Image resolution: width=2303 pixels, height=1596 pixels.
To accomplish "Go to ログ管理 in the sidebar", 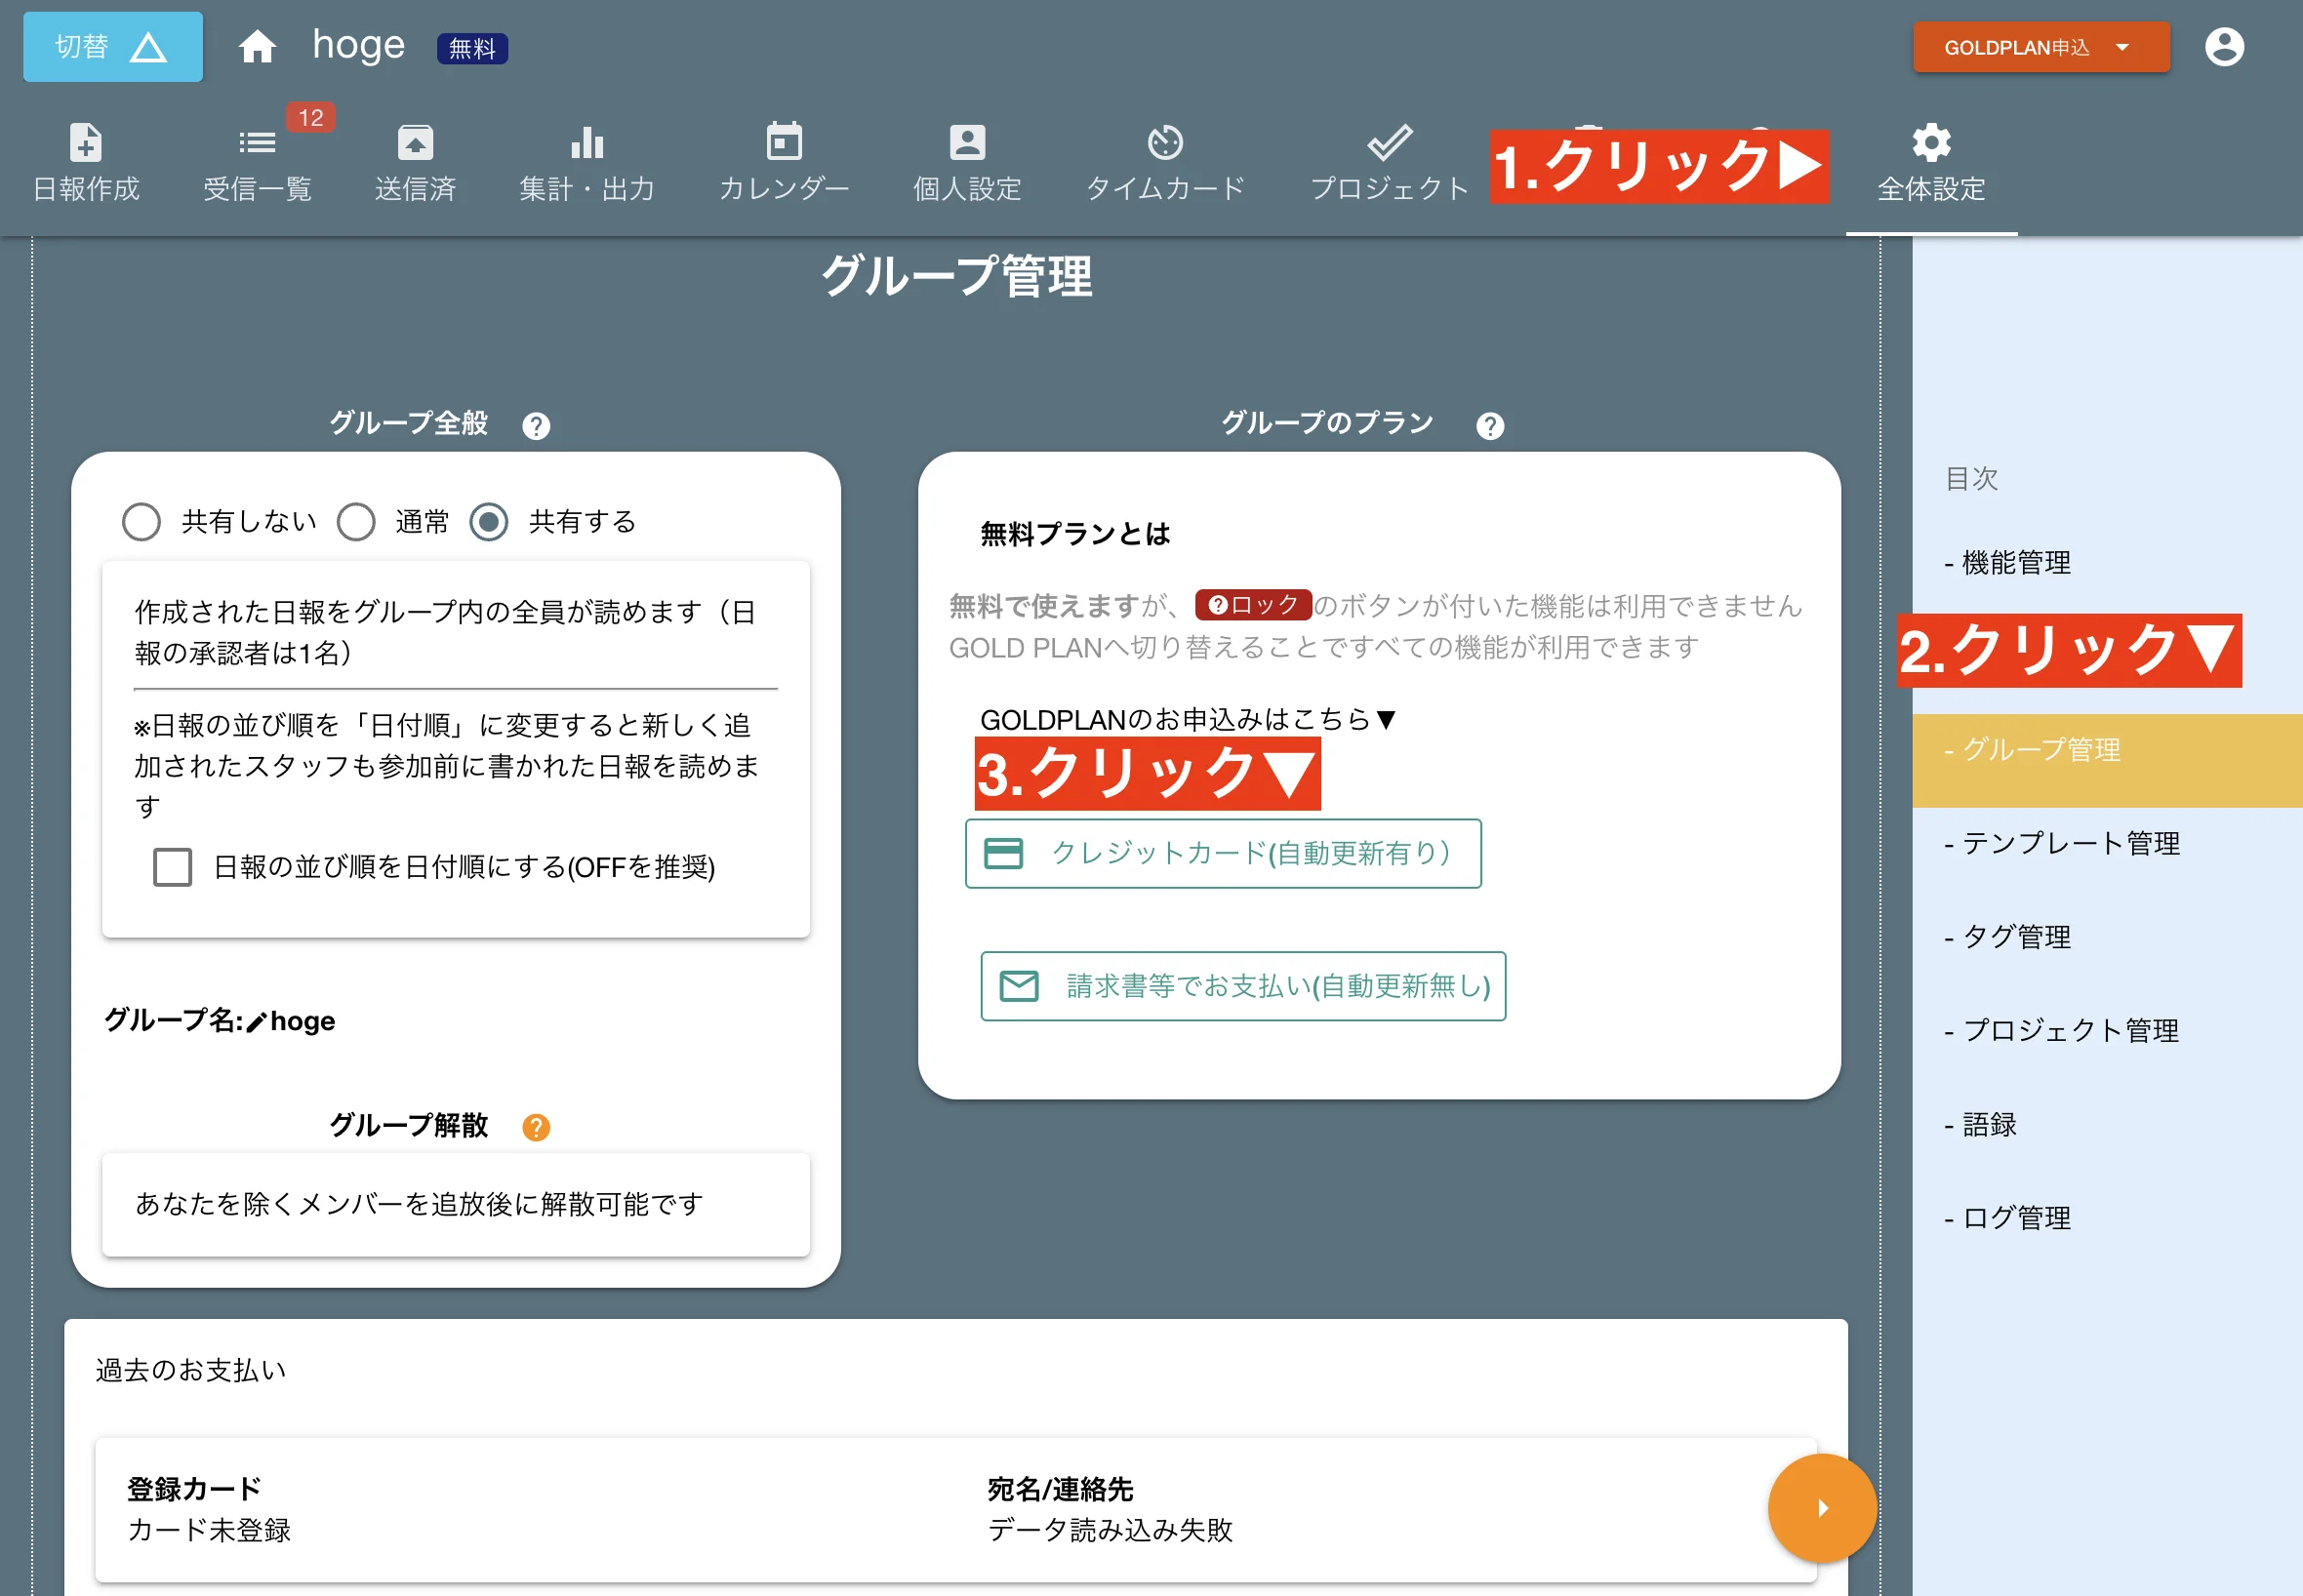I will (2007, 1218).
